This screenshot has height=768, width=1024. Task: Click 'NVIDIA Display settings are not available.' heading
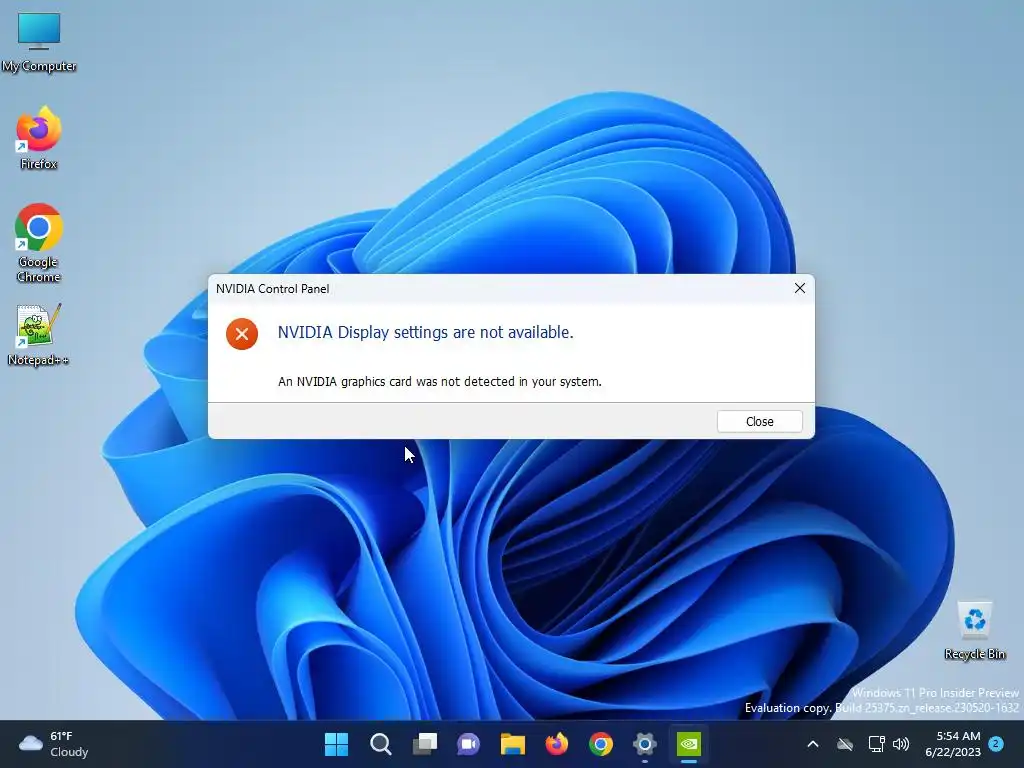point(426,332)
